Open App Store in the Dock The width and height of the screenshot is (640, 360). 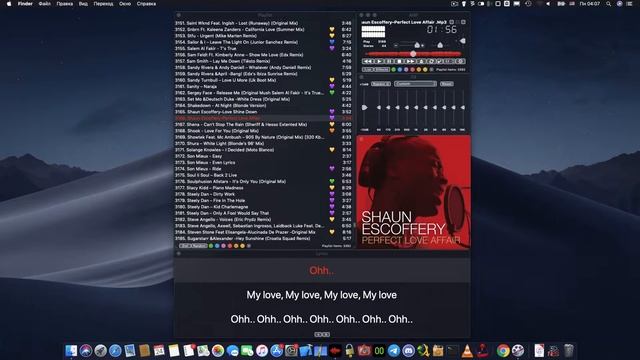pyautogui.click(x=277, y=351)
